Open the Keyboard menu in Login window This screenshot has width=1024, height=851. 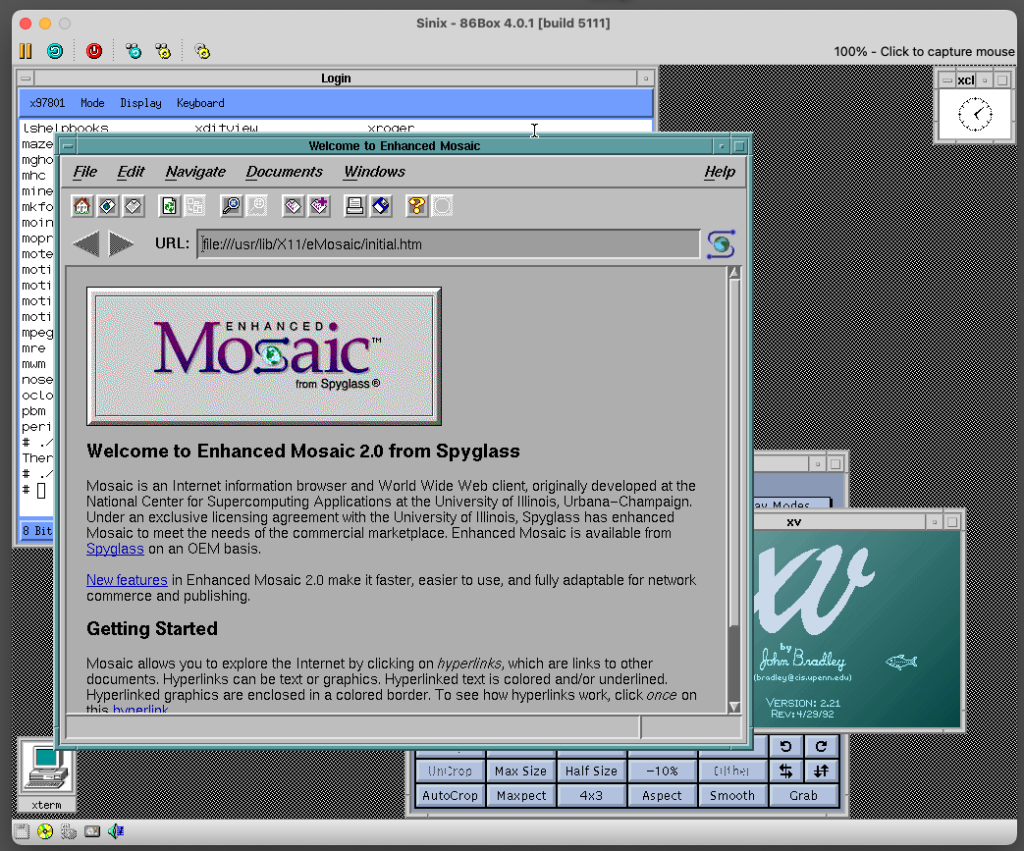[200, 103]
